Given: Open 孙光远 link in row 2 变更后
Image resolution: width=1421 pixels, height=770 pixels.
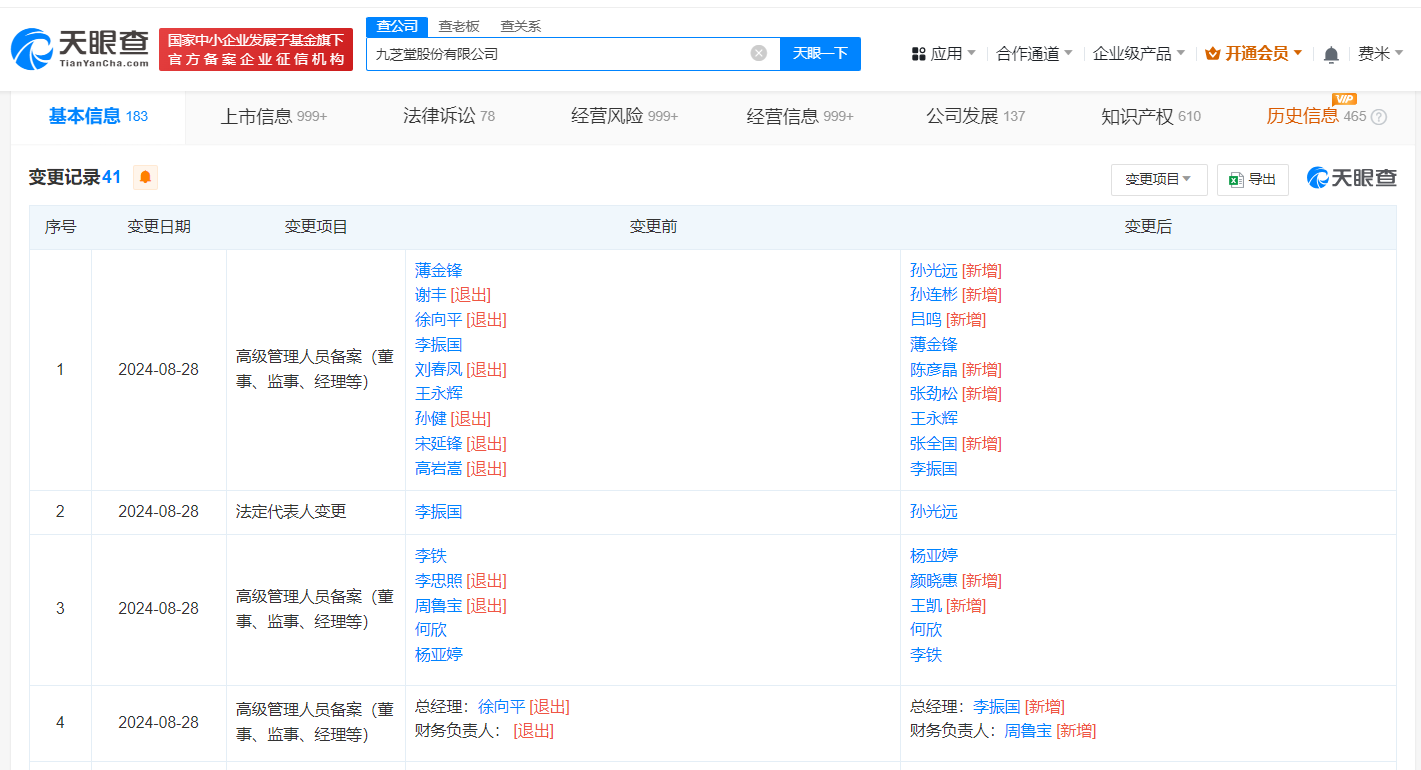Looking at the screenshot, I should click(x=934, y=512).
